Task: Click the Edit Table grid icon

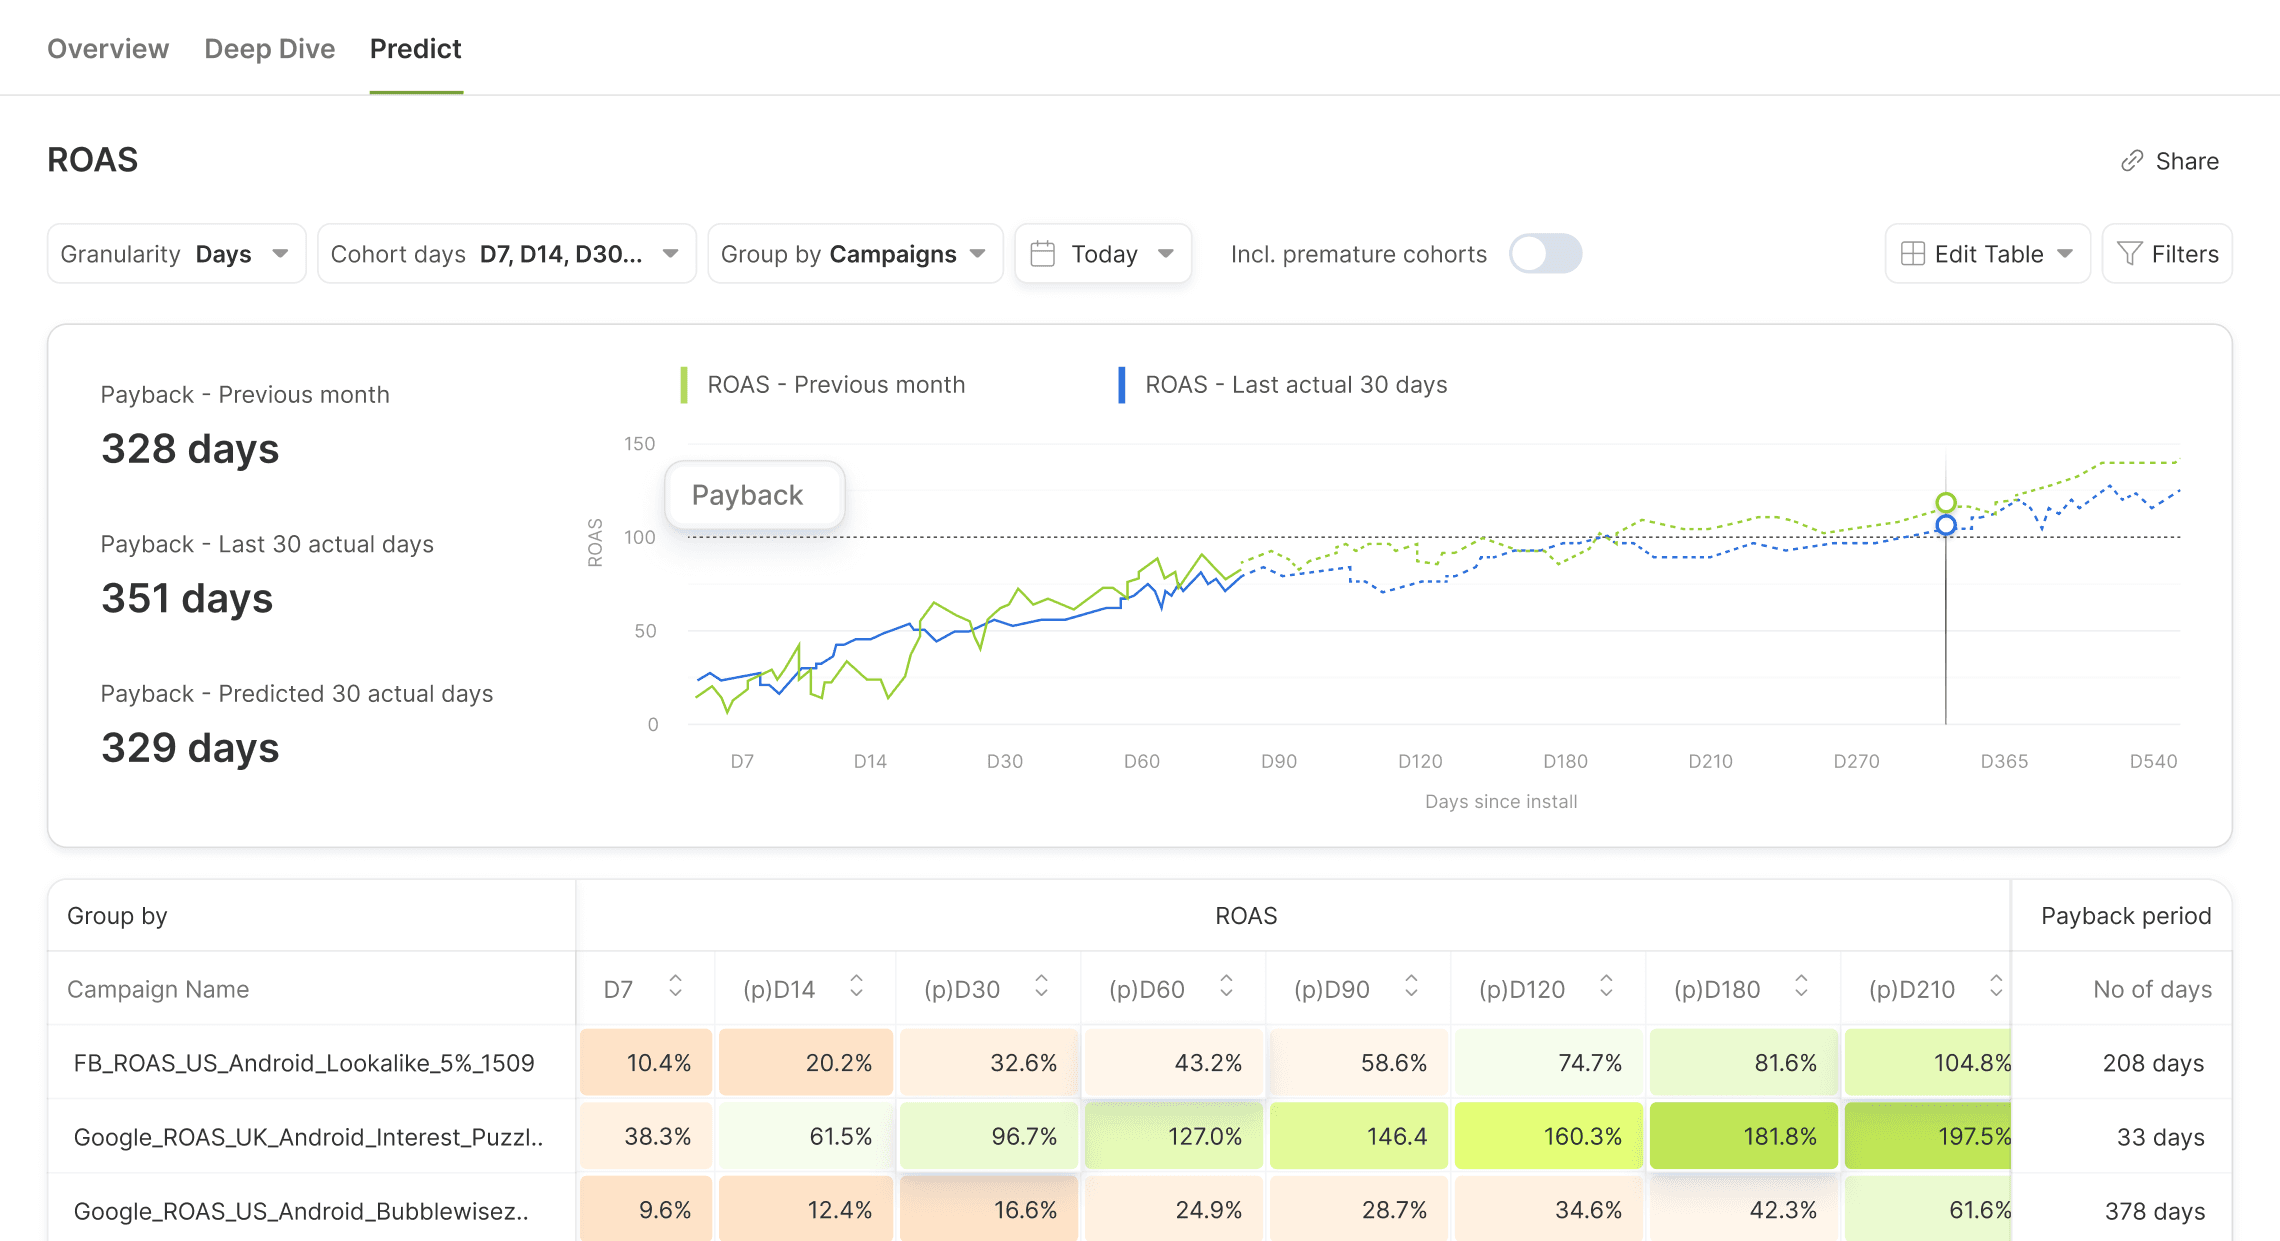Action: (x=1913, y=254)
